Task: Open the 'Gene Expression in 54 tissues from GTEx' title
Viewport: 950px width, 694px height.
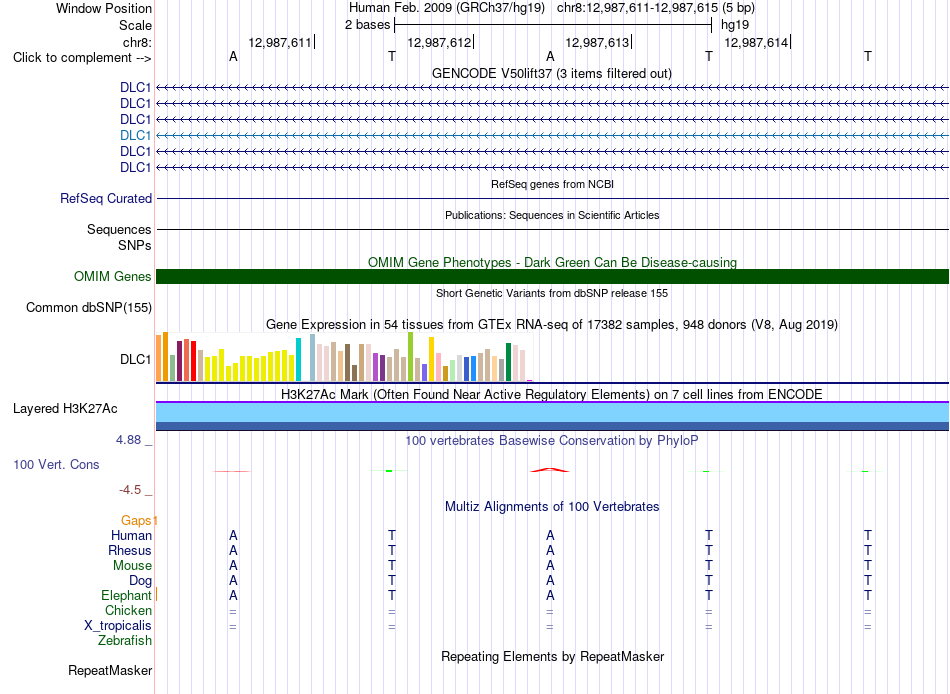Action: [552, 324]
